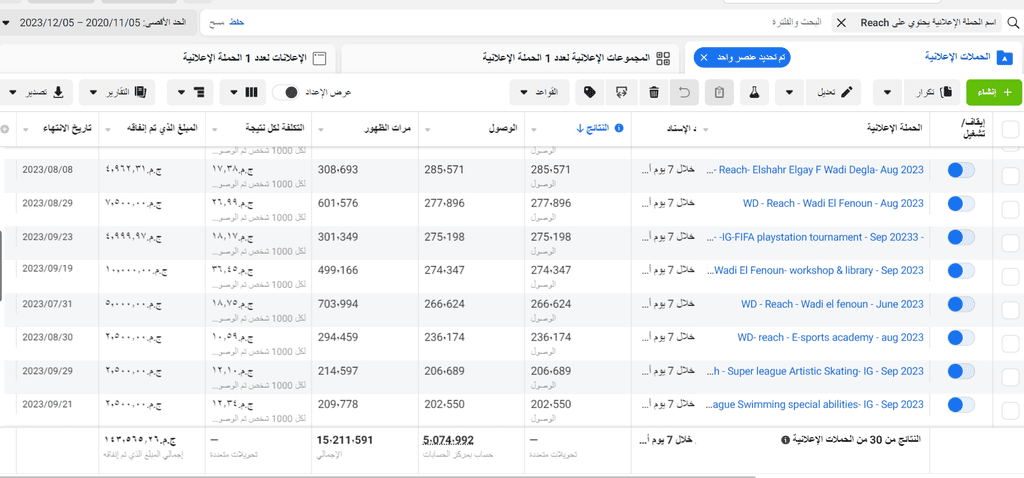The width and height of the screenshot is (1024, 478).
Task: Open the مرات الظهور column menu arrow
Action: point(322,129)
